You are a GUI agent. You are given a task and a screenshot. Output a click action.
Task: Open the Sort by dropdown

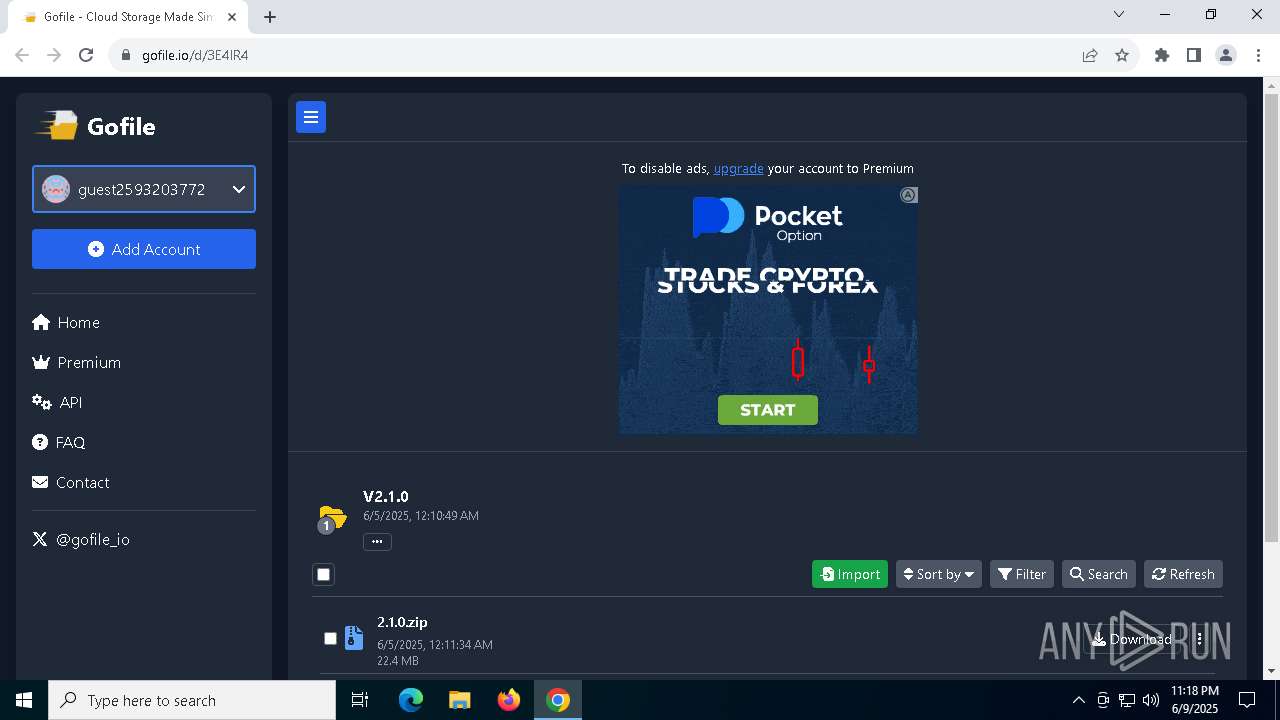pos(939,574)
